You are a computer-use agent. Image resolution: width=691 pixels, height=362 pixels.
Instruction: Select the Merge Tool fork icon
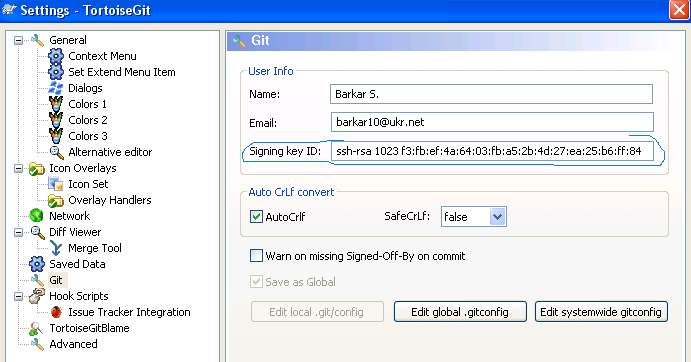(56, 248)
